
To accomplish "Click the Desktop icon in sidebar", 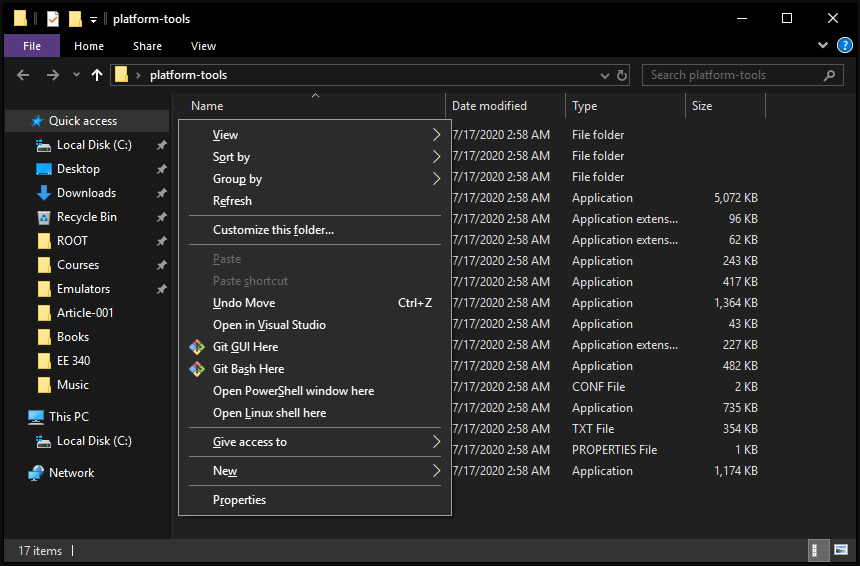I will pos(44,169).
